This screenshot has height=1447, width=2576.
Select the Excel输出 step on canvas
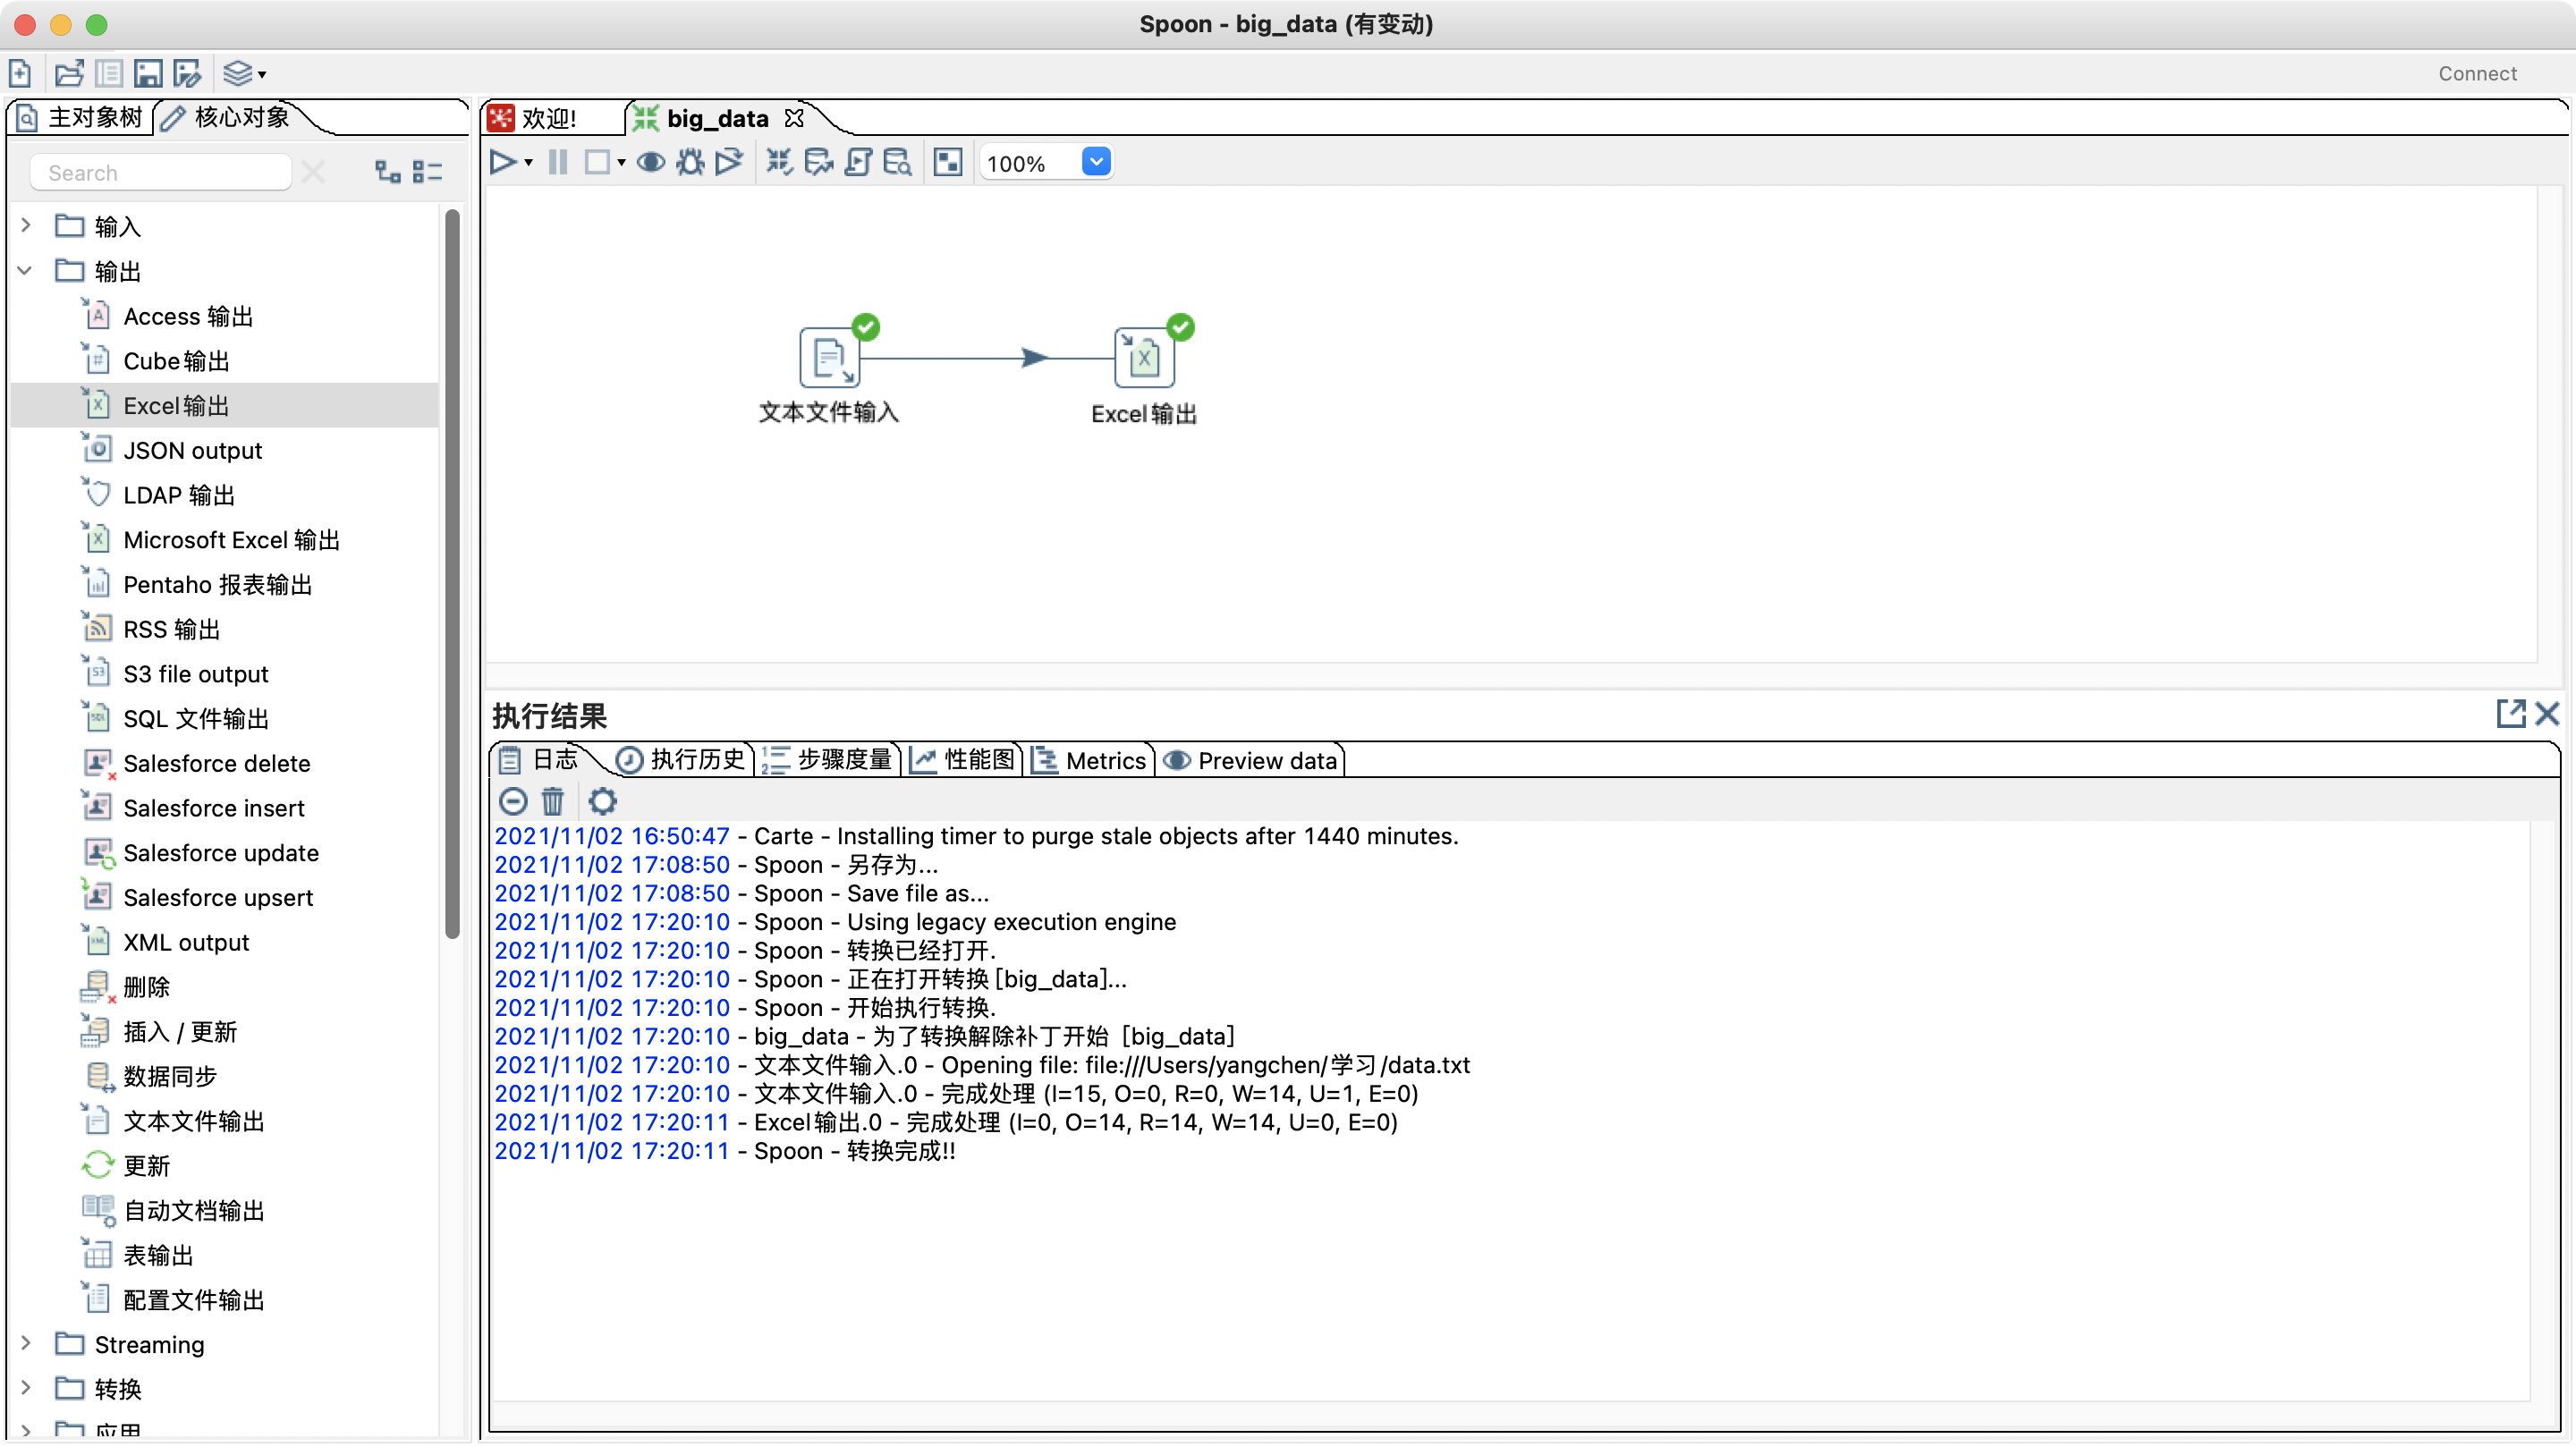1144,358
